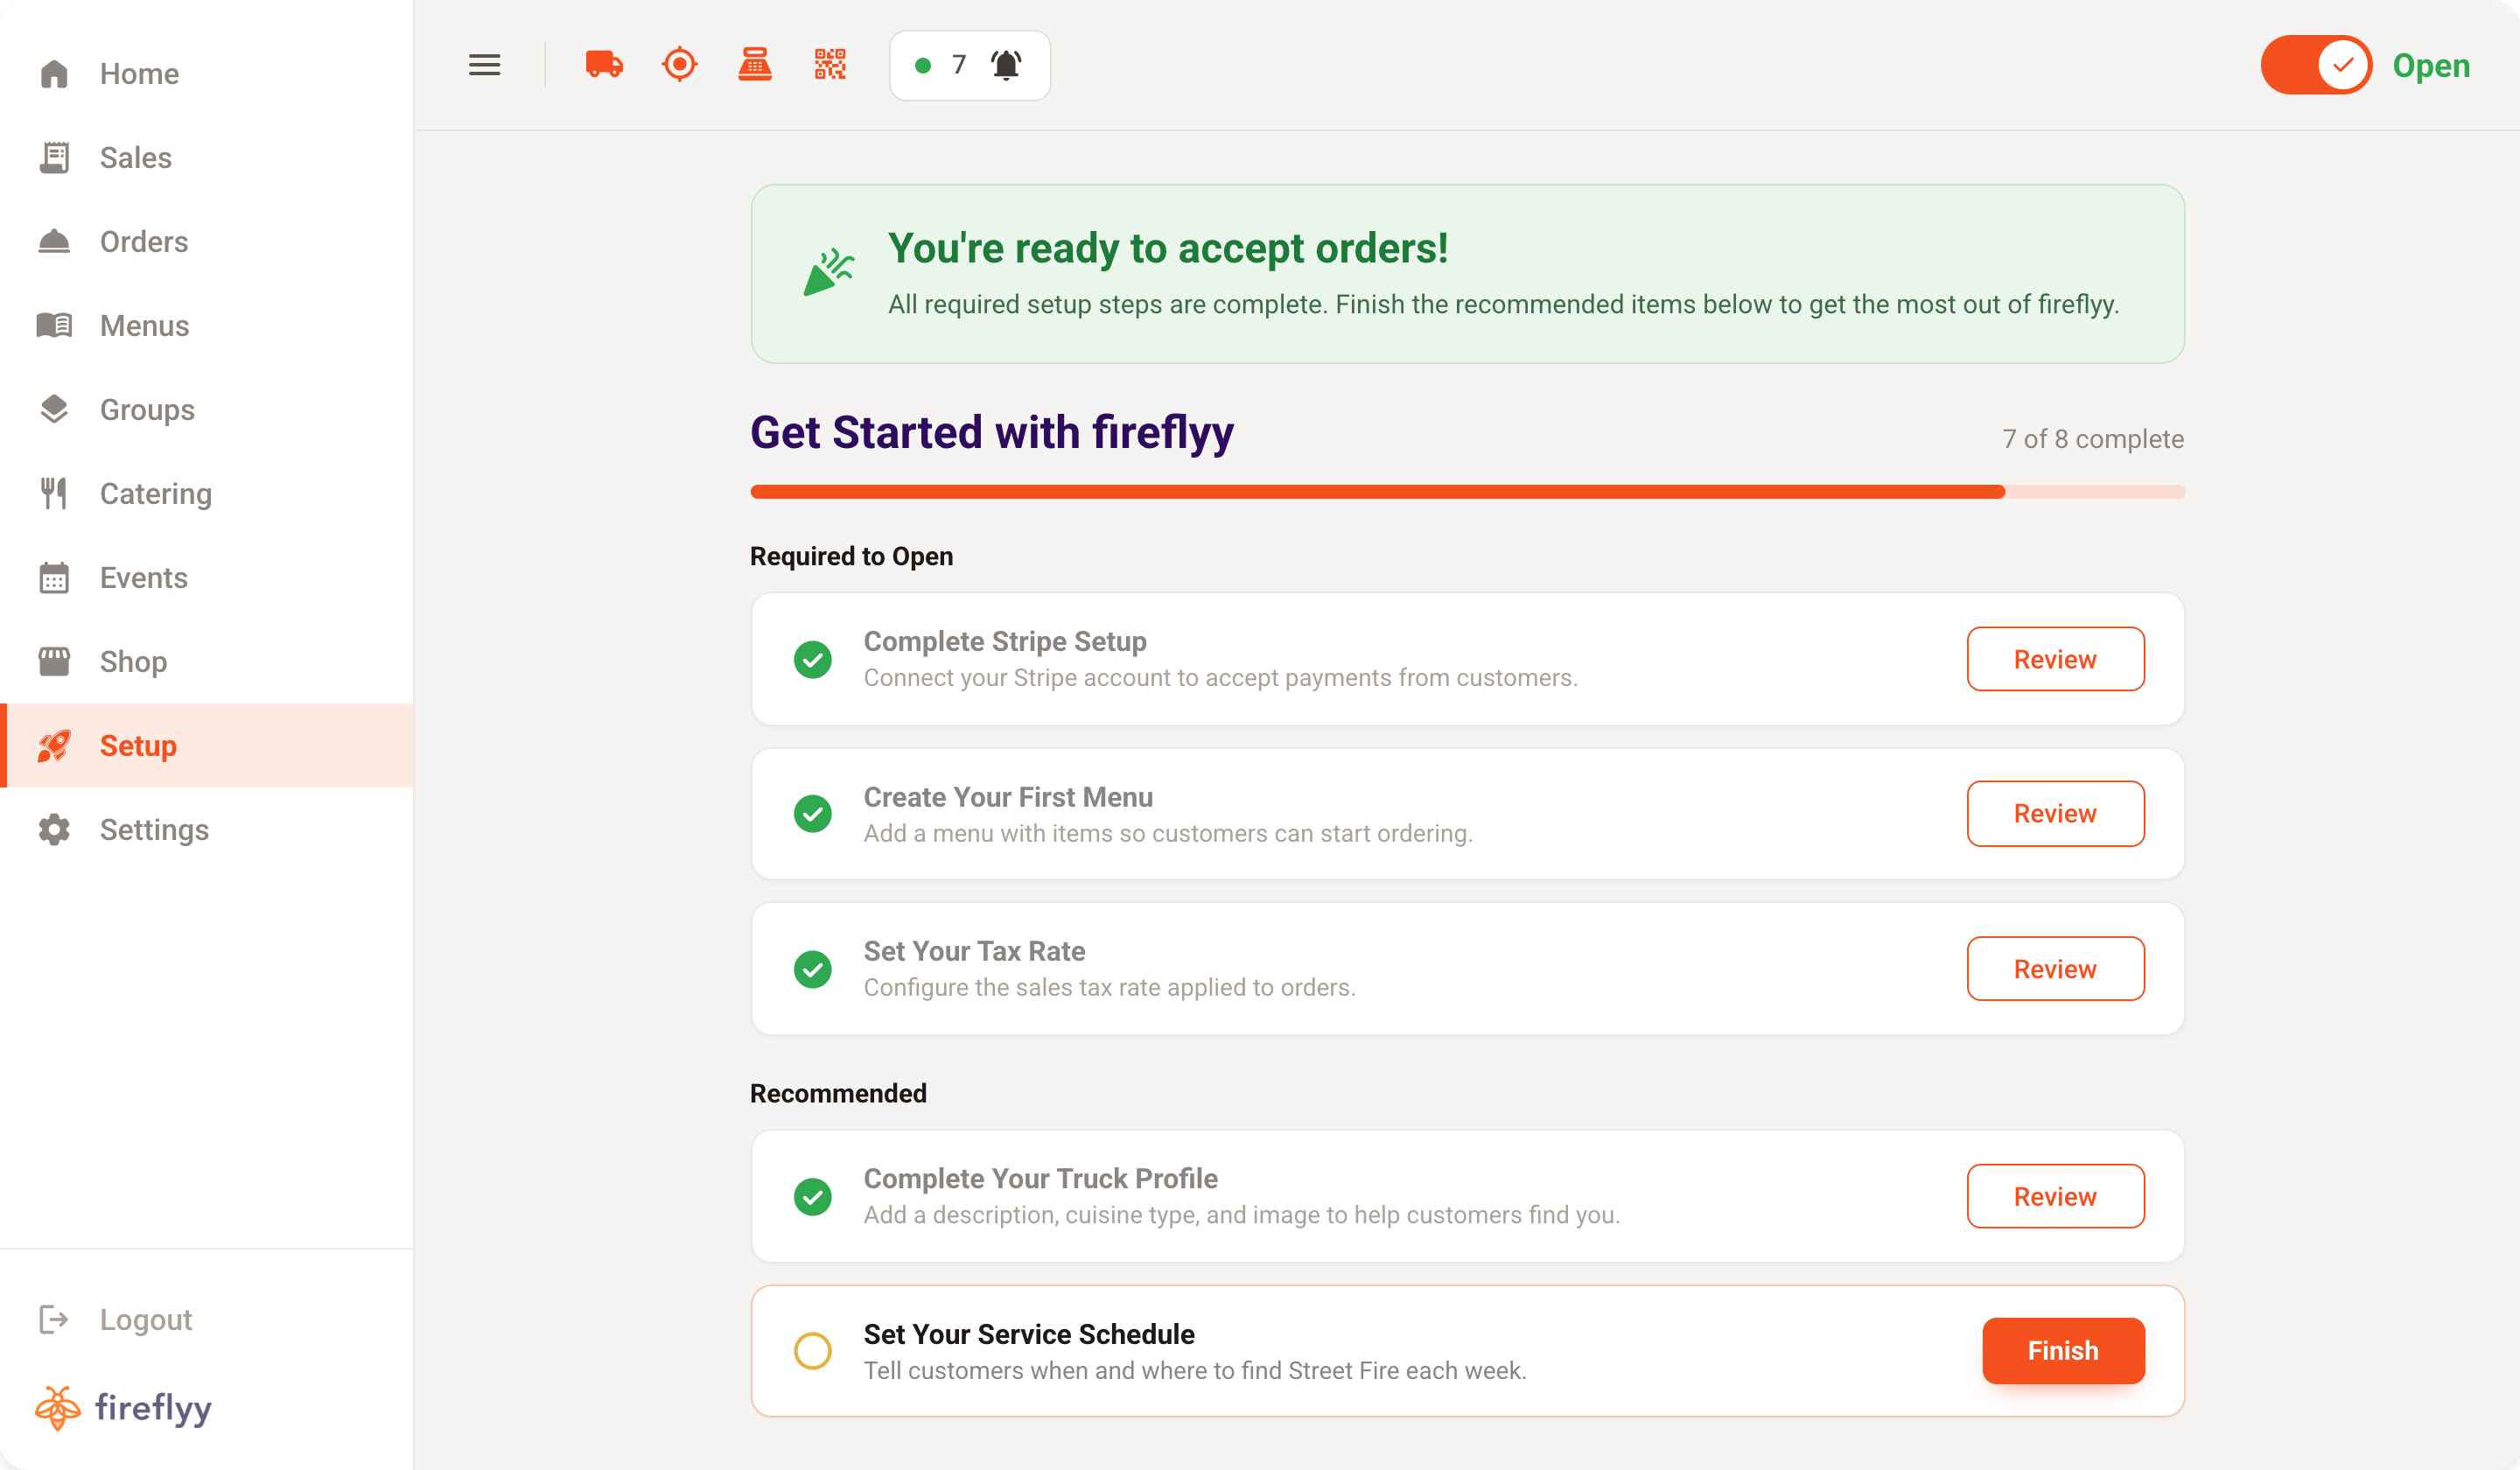Open the cash register icon

755,65
